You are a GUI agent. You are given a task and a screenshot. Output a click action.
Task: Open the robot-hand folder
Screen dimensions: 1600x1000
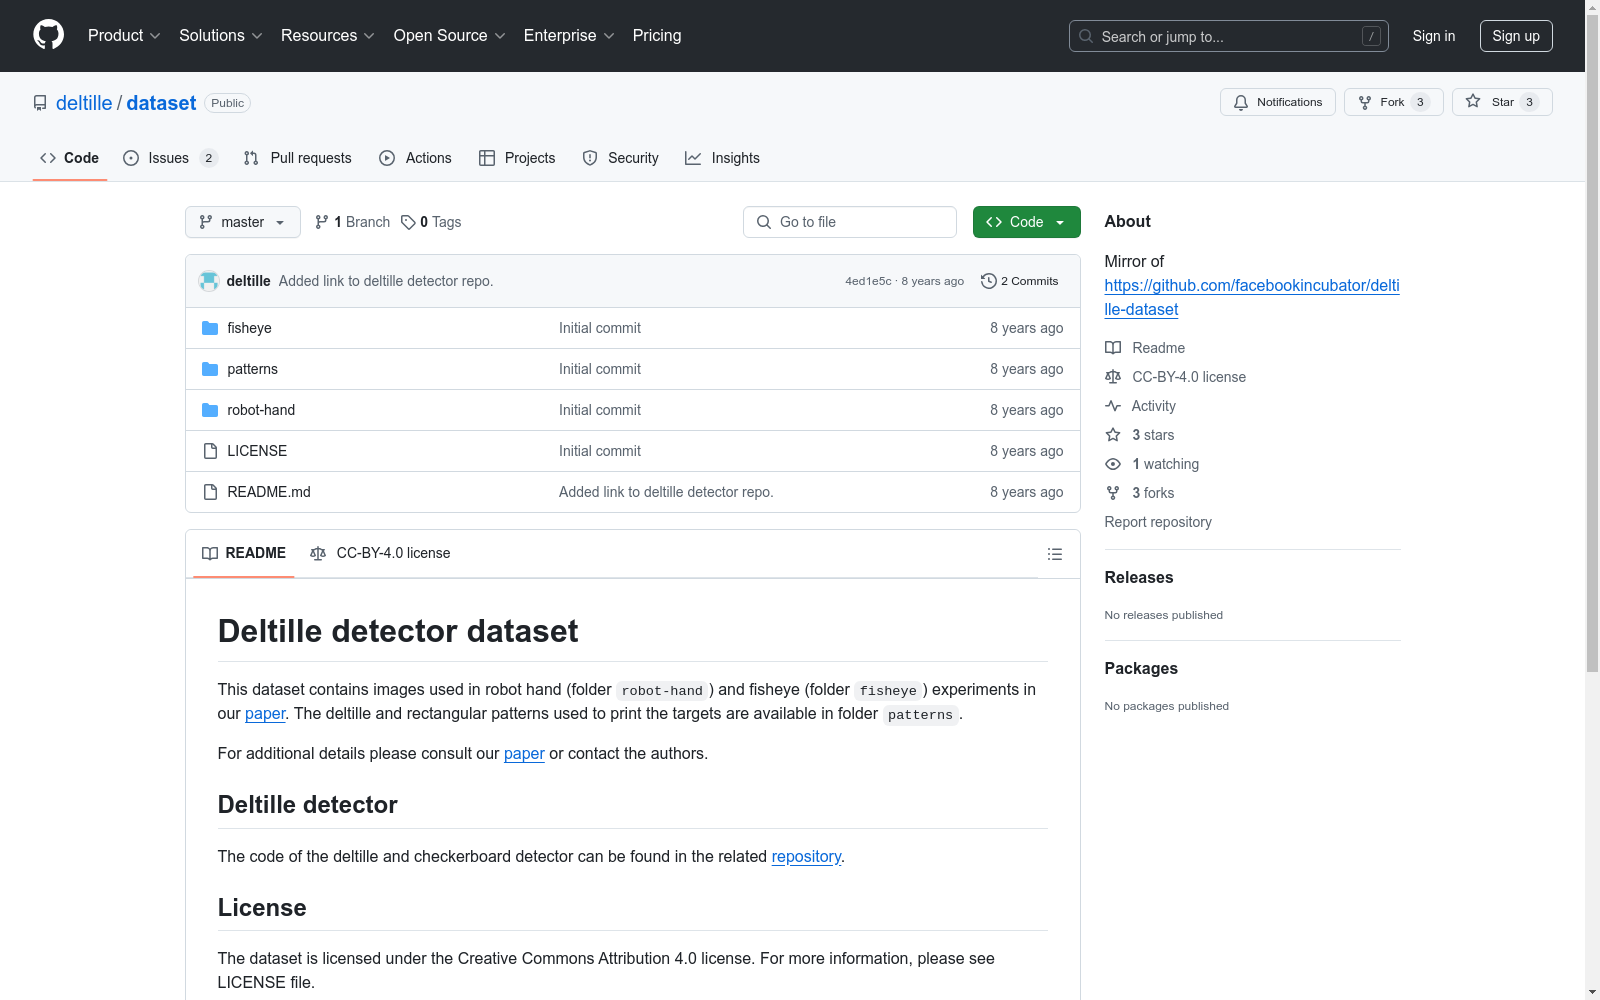point(261,410)
